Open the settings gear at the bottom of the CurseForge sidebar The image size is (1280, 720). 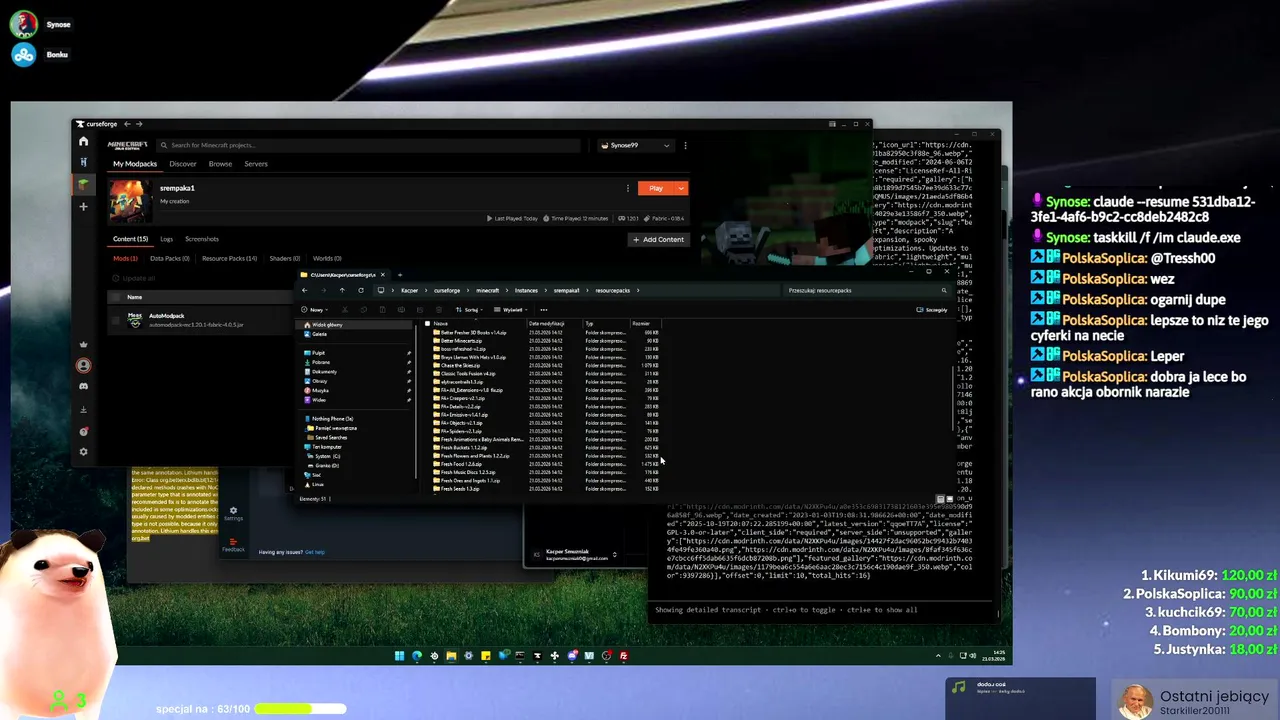pos(84,452)
